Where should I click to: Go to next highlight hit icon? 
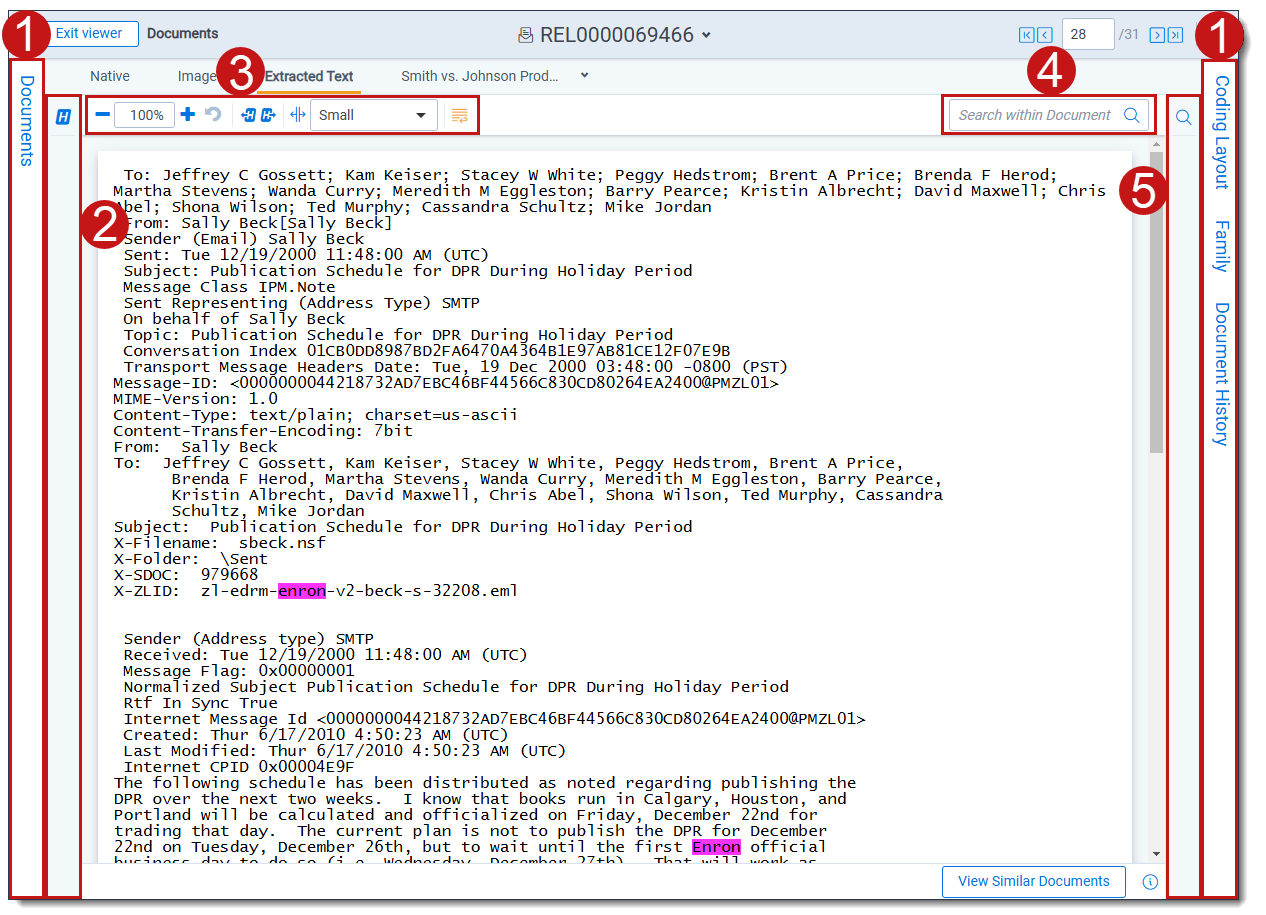pos(268,115)
